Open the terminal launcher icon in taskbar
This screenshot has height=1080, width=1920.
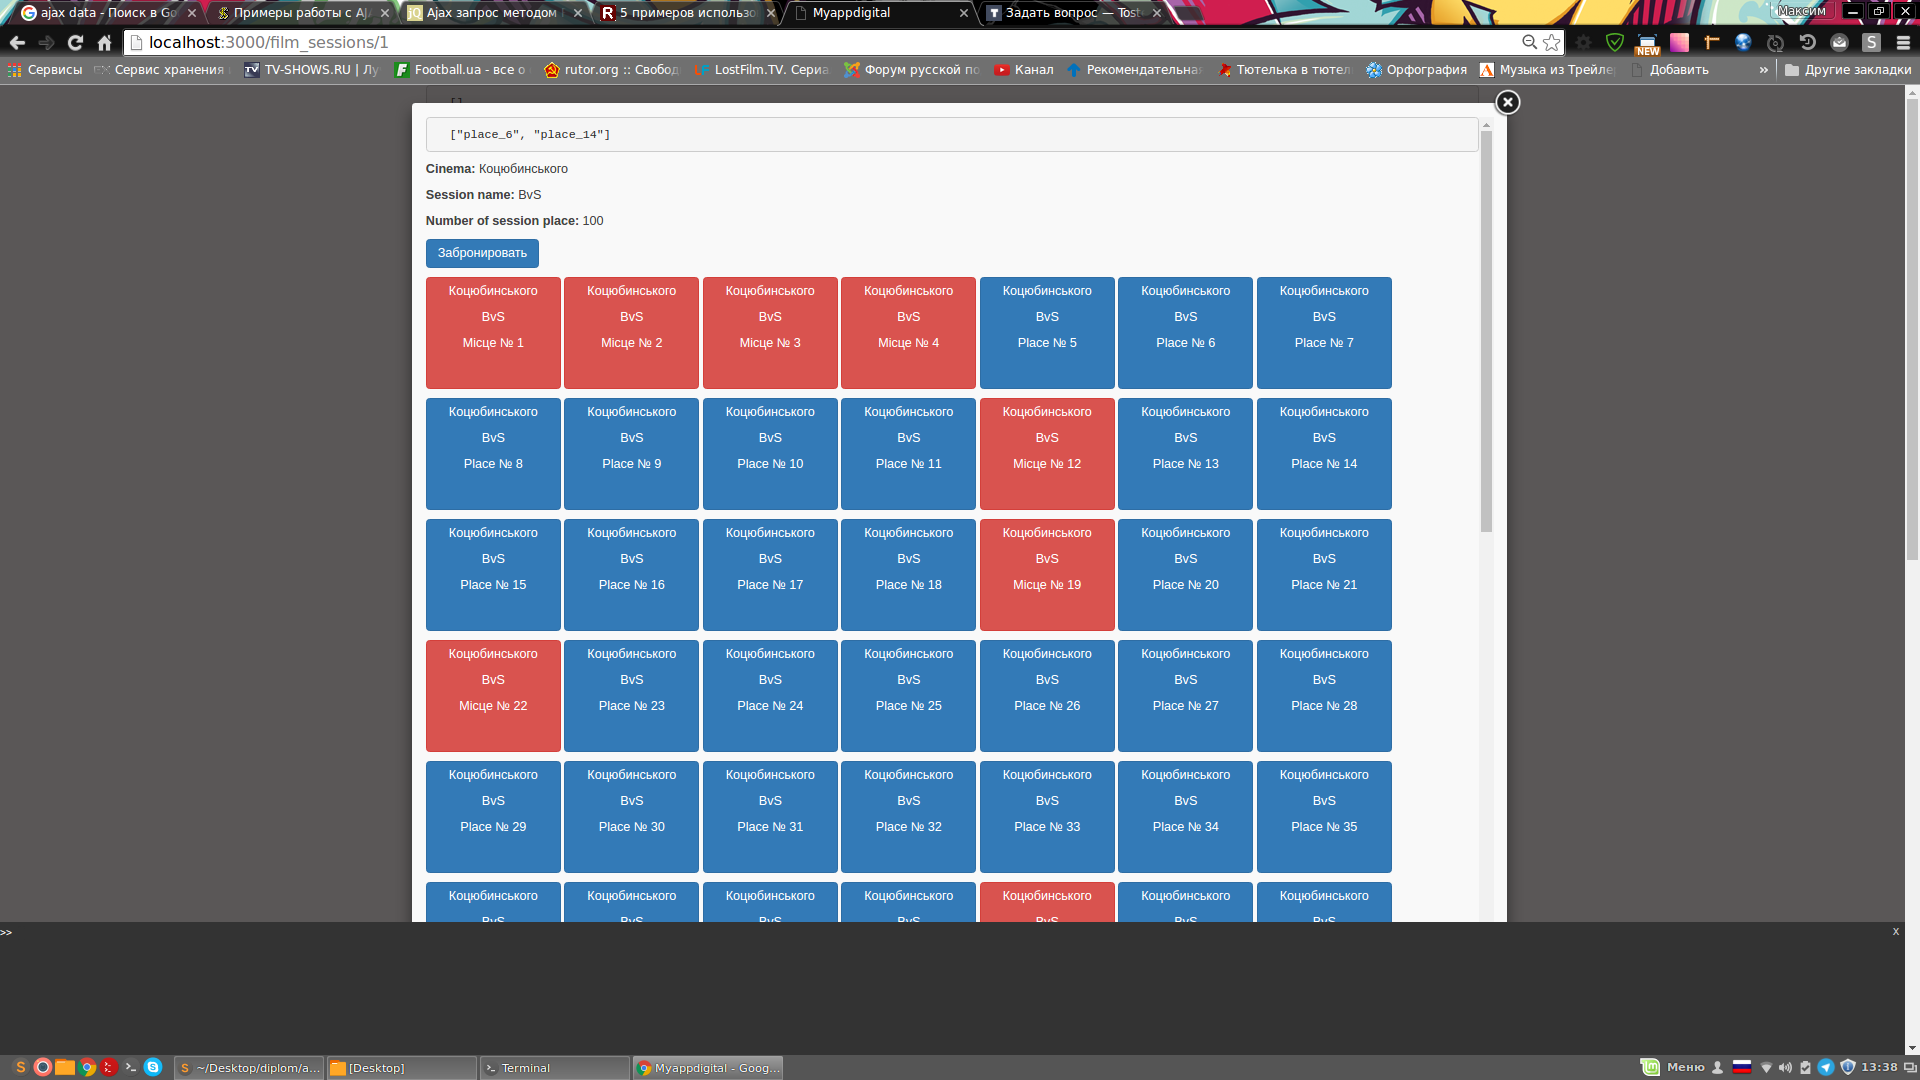coord(131,1067)
